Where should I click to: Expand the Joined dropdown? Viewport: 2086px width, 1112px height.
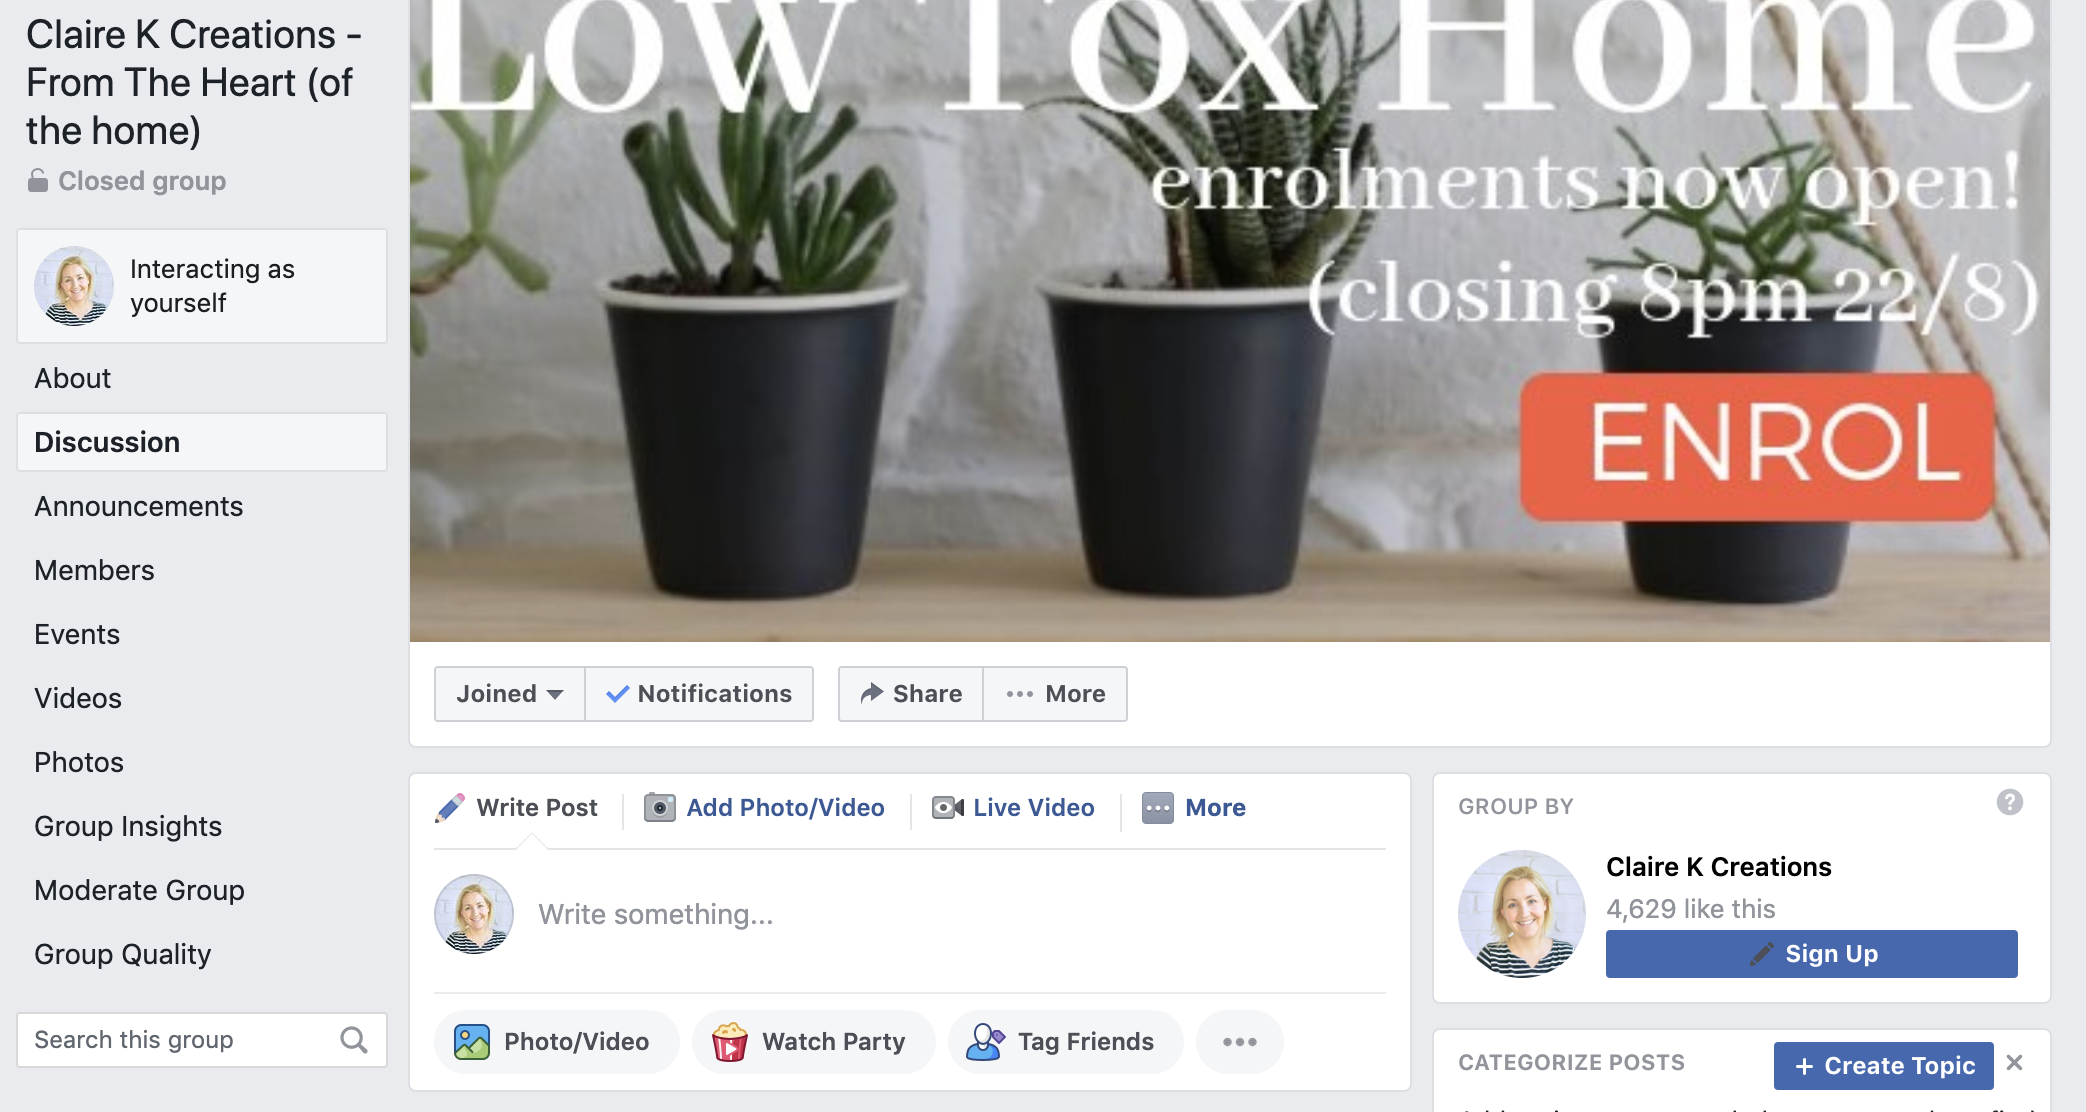pos(510,694)
